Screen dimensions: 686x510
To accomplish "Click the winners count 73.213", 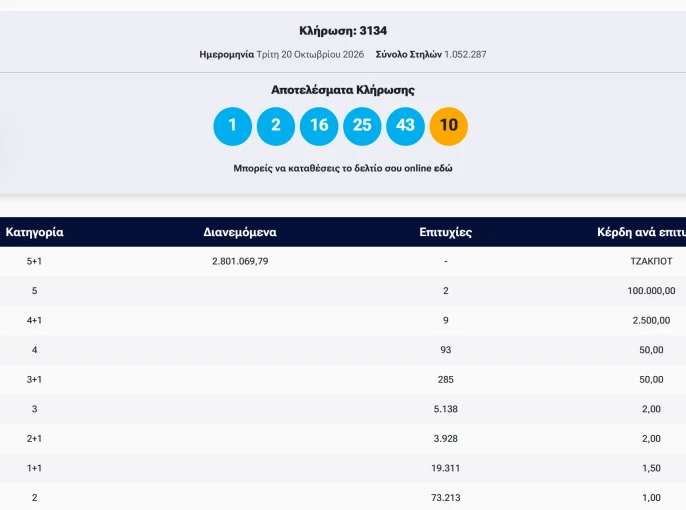I will coord(445,497).
